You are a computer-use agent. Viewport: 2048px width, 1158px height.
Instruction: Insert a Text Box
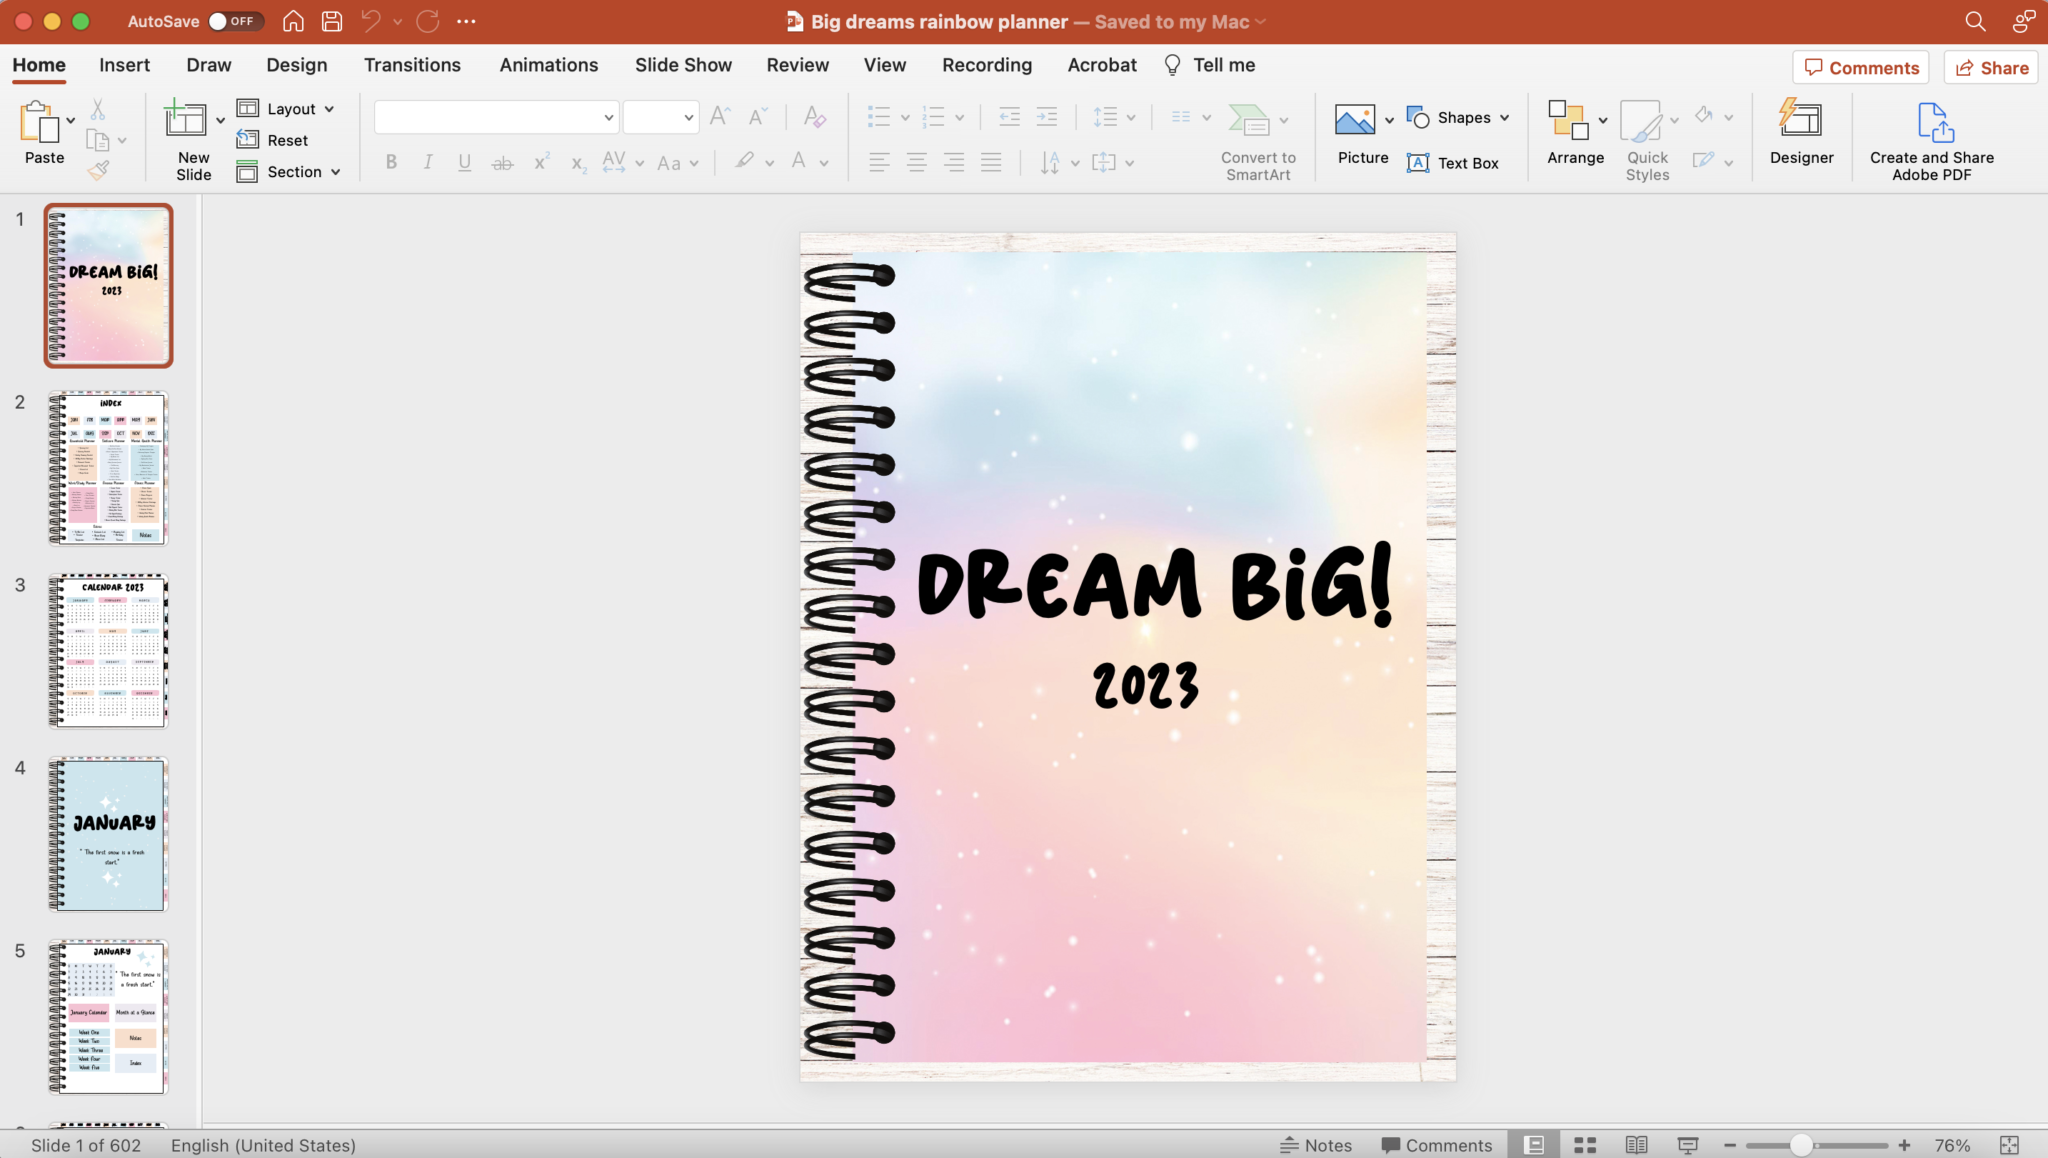[1454, 162]
